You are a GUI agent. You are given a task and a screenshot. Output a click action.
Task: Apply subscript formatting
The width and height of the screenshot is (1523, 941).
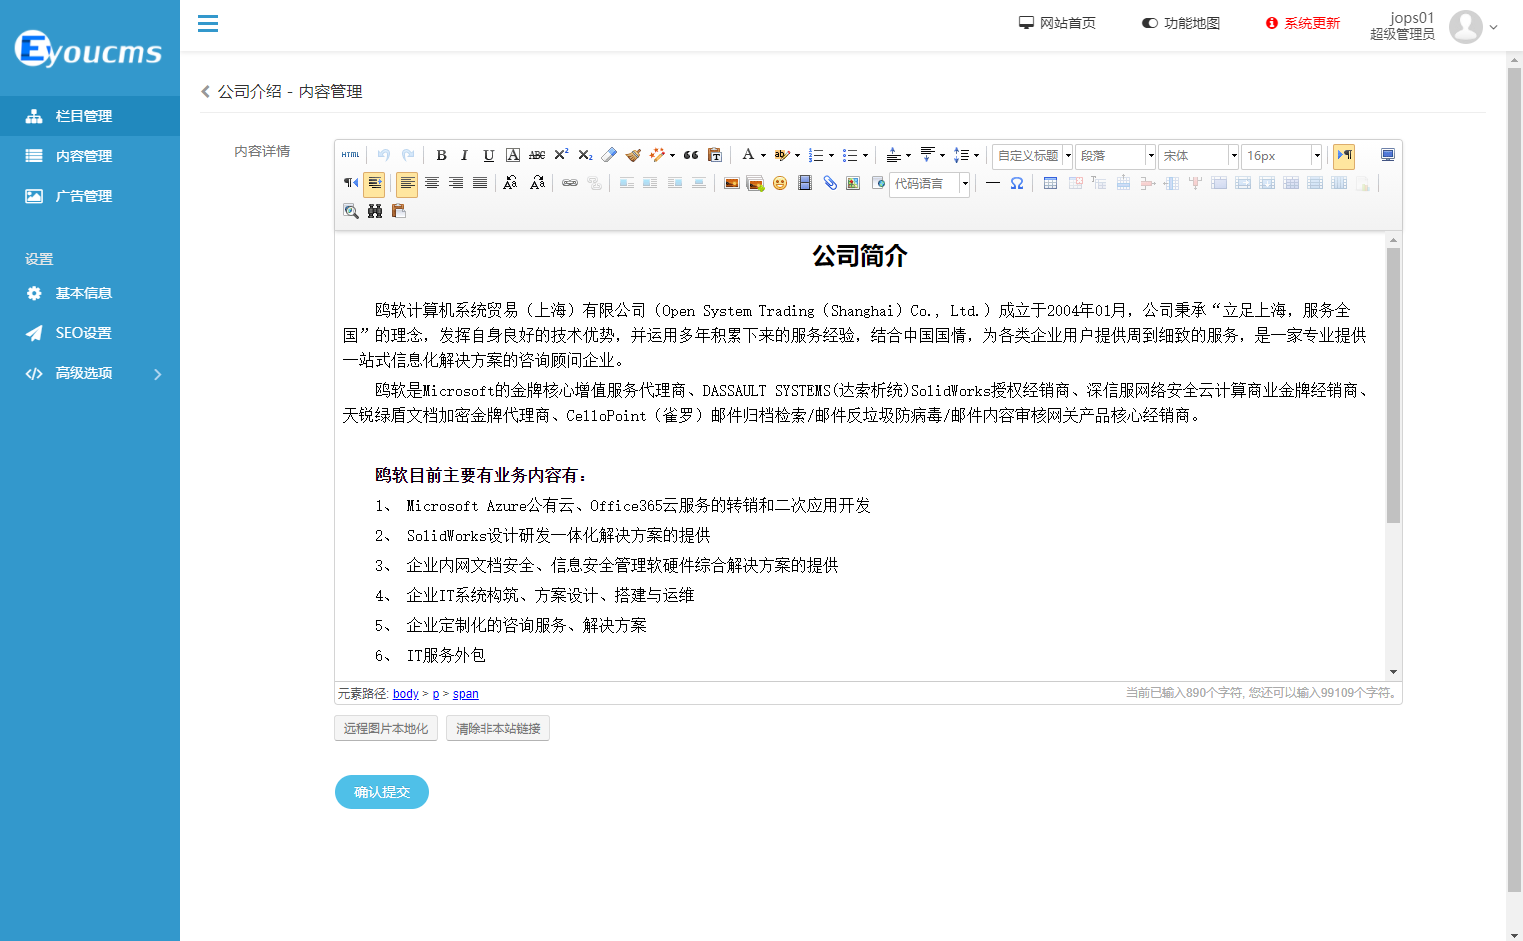[585, 155]
